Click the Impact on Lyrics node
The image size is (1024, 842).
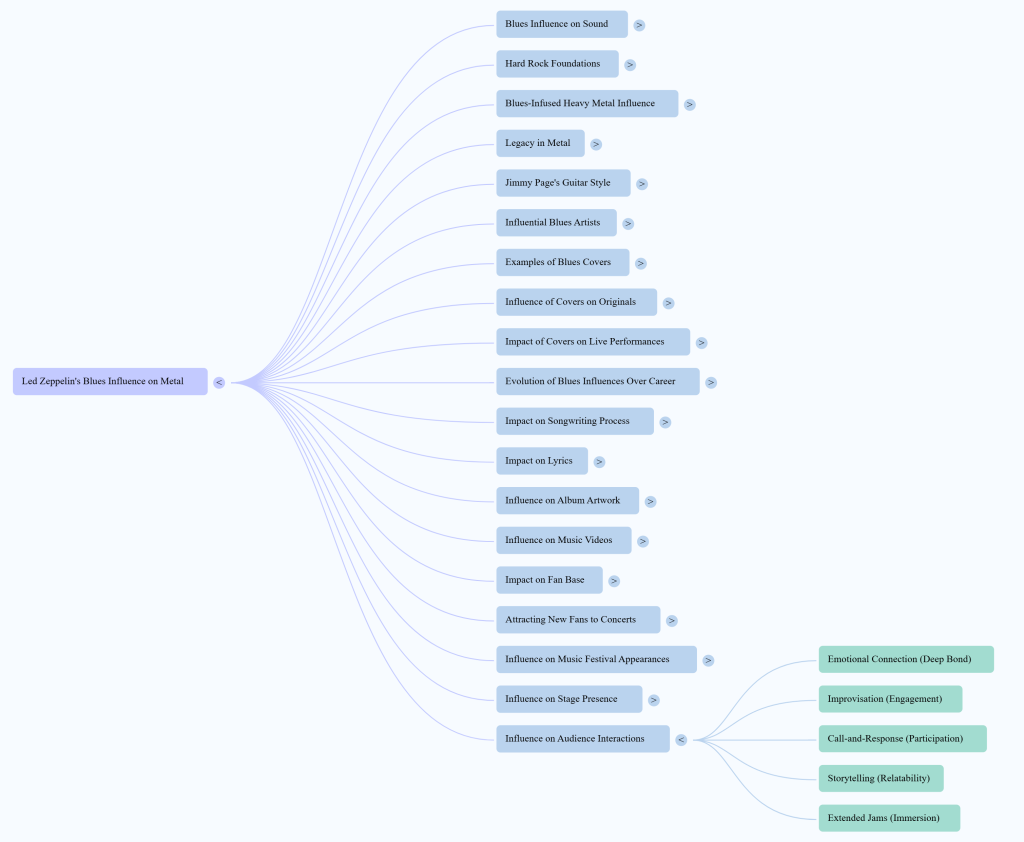[542, 461]
